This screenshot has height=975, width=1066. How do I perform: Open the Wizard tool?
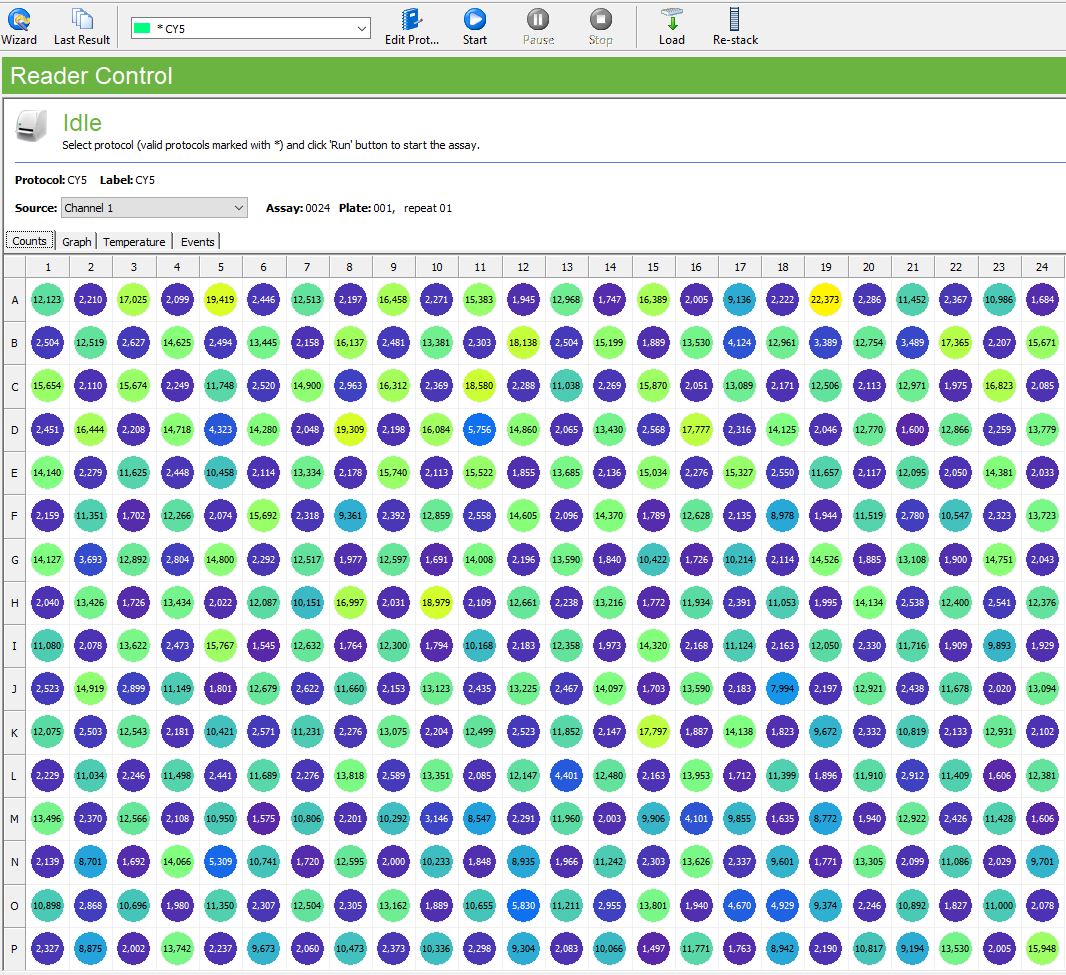pyautogui.click(x=18, y=26)
